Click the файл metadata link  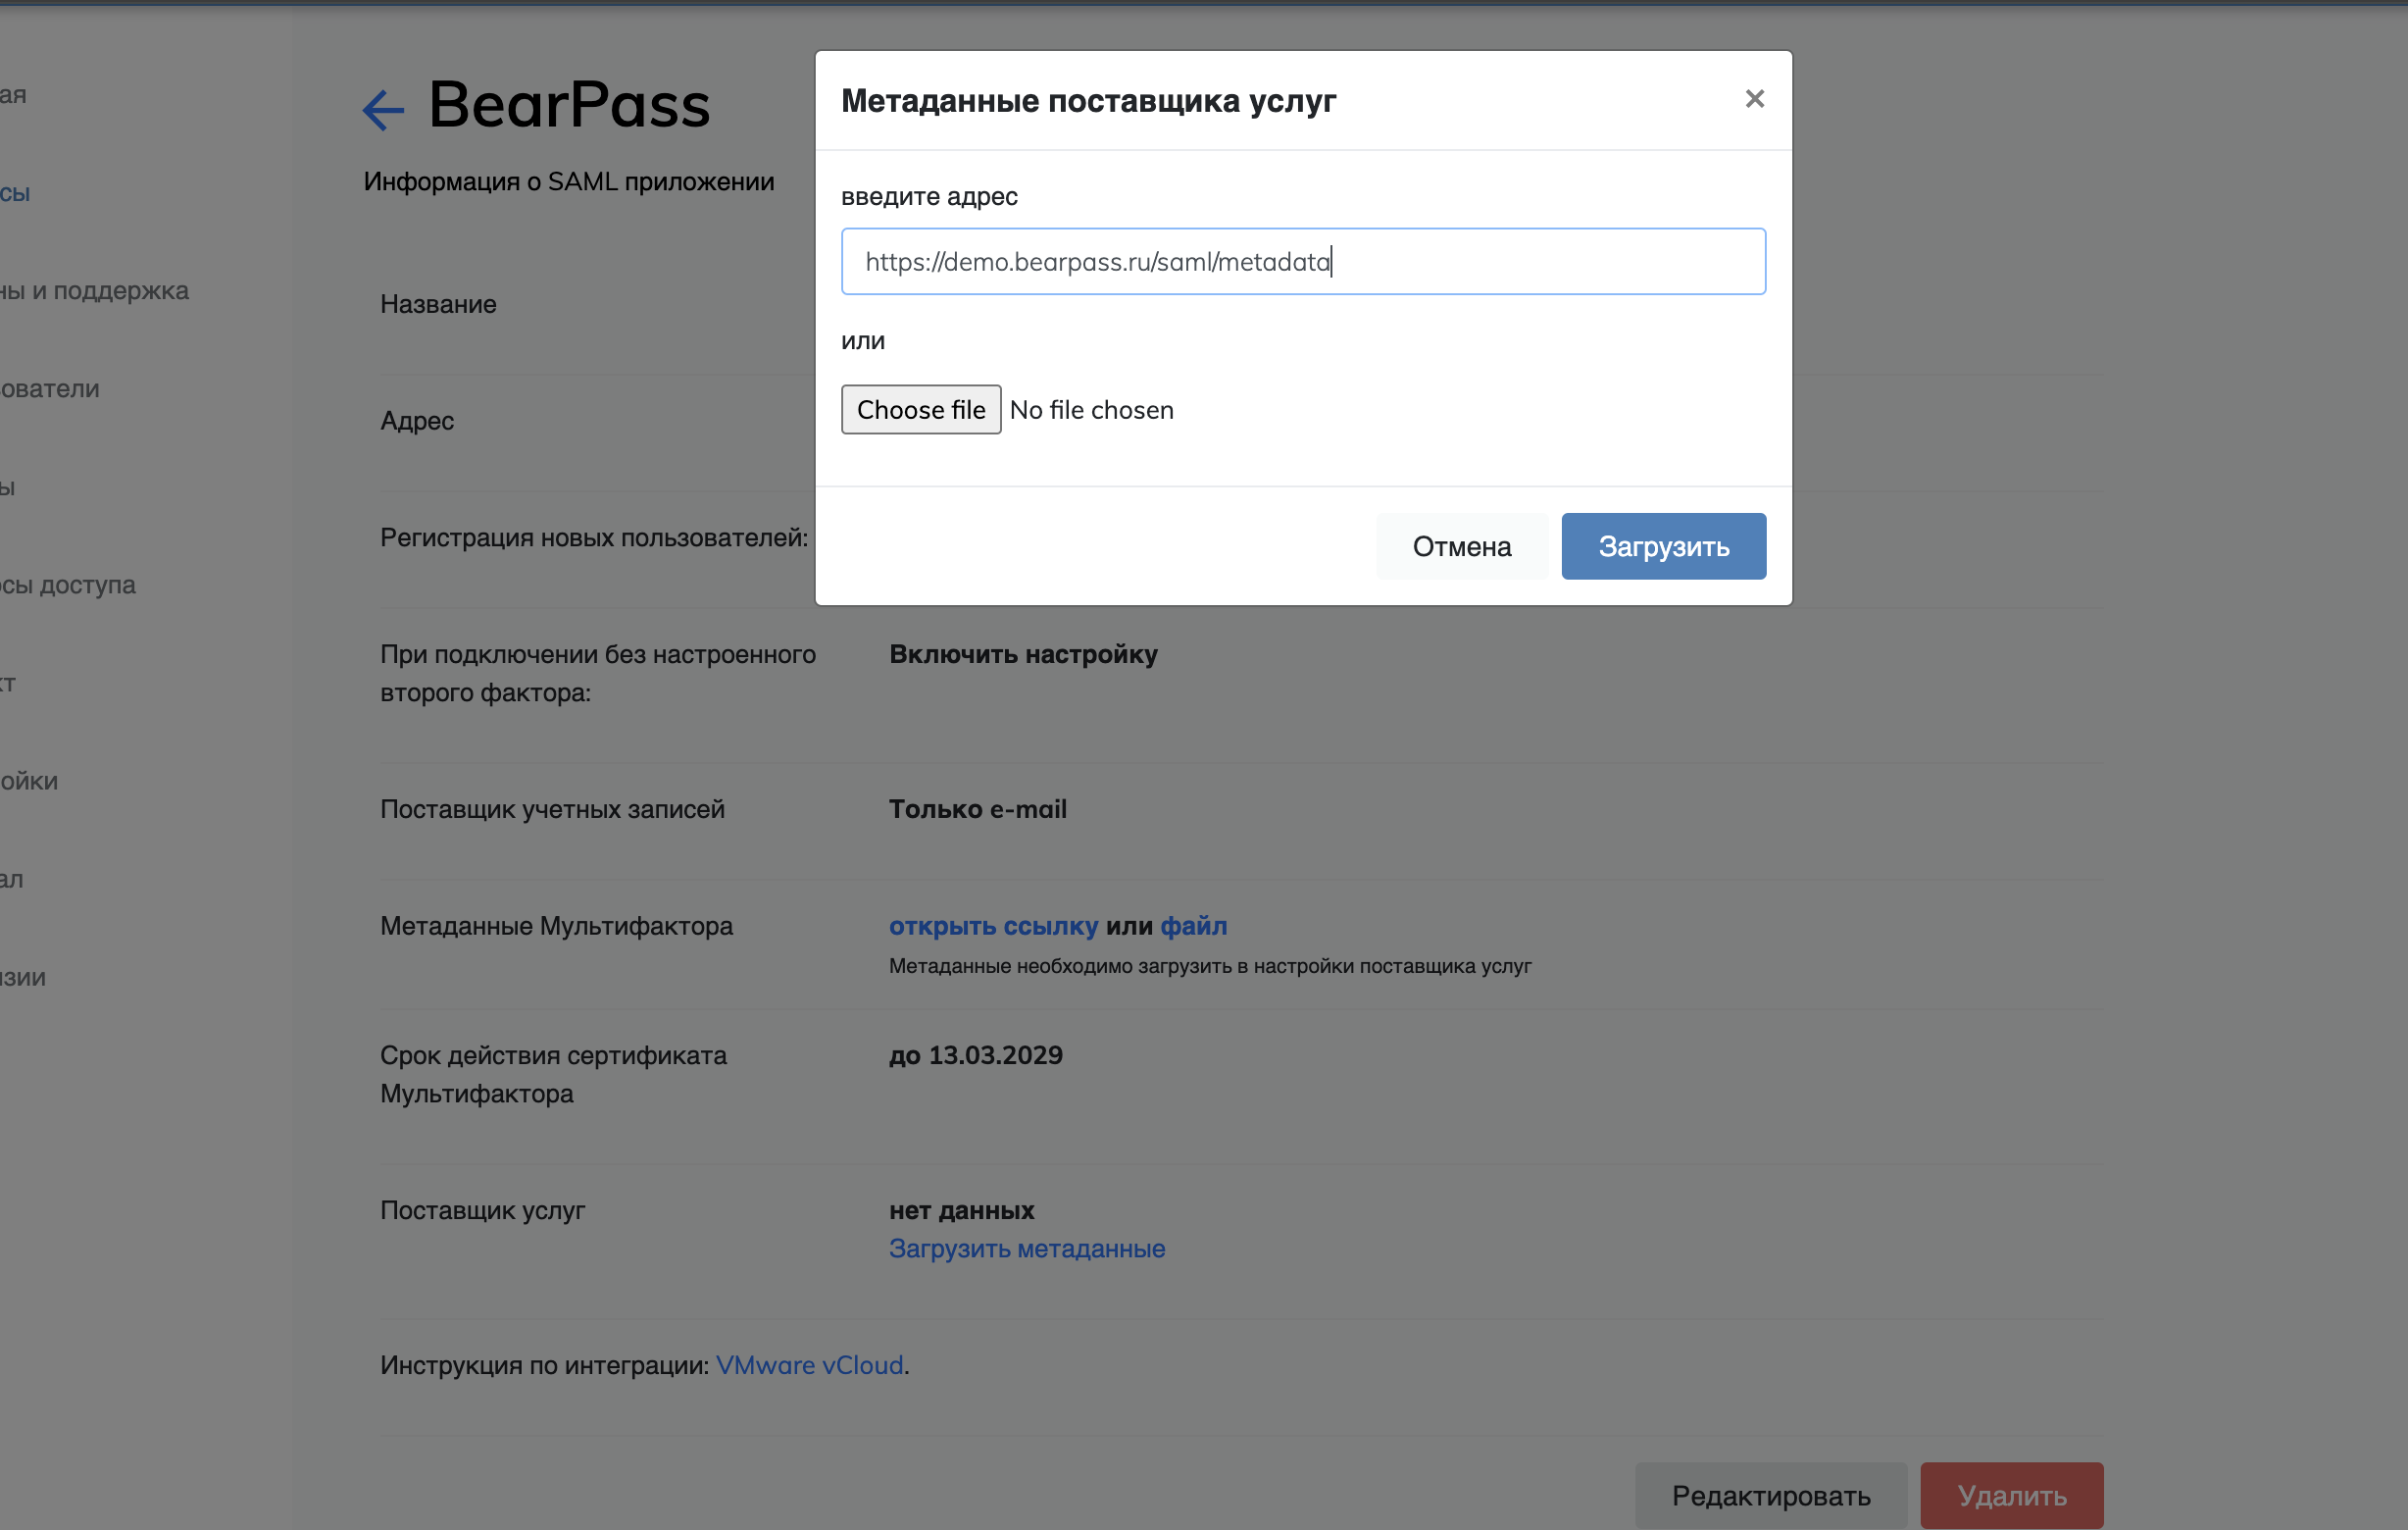(1193, 926)
